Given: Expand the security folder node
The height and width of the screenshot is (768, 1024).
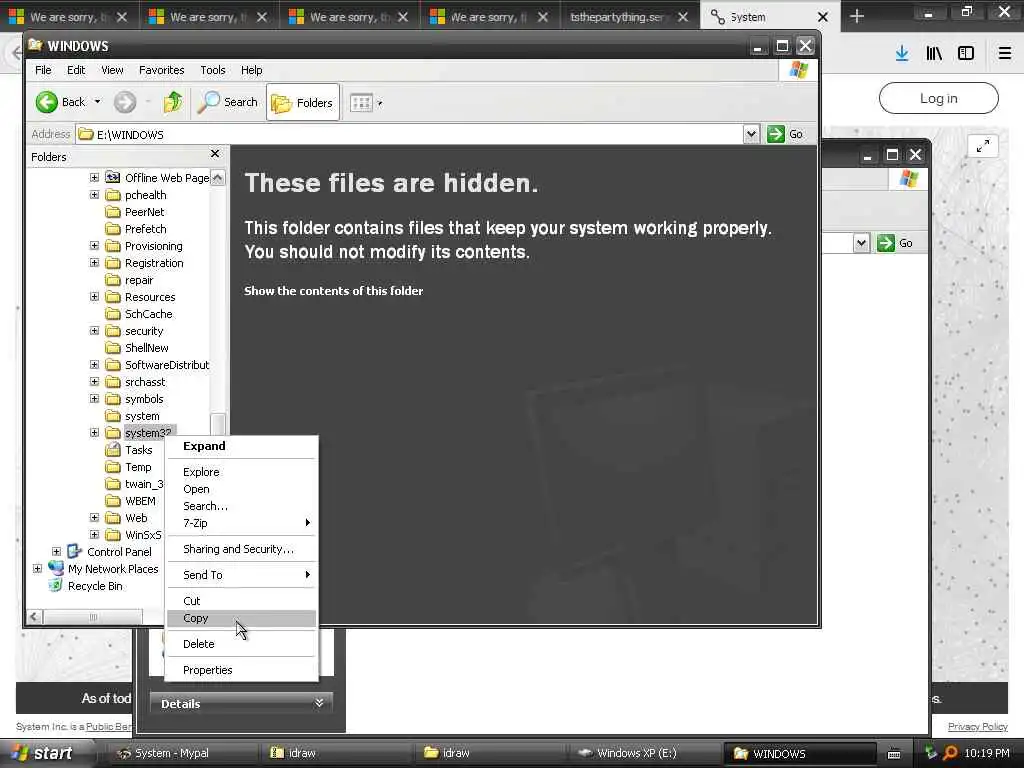Looking at the screenshot, I should coord(94,330).
